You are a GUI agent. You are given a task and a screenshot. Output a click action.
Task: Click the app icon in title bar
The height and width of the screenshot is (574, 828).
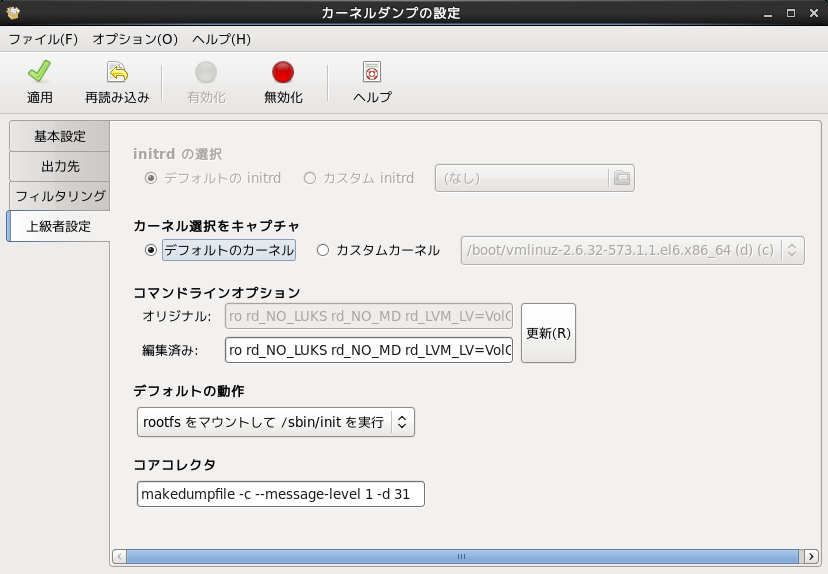pos(12,13)
